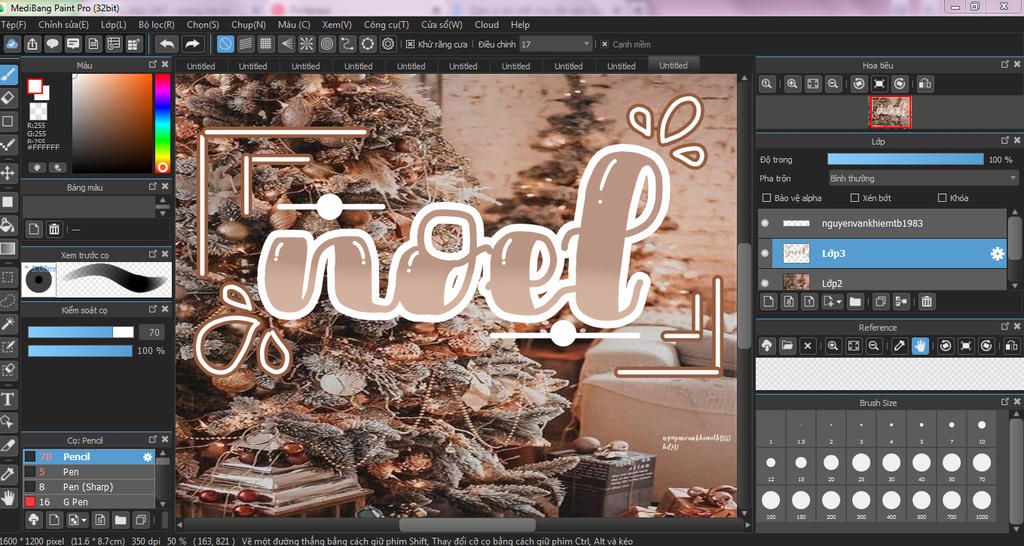Hide the Lớp2 layer
The image size is (1024, 546).
tap(765, 283)
